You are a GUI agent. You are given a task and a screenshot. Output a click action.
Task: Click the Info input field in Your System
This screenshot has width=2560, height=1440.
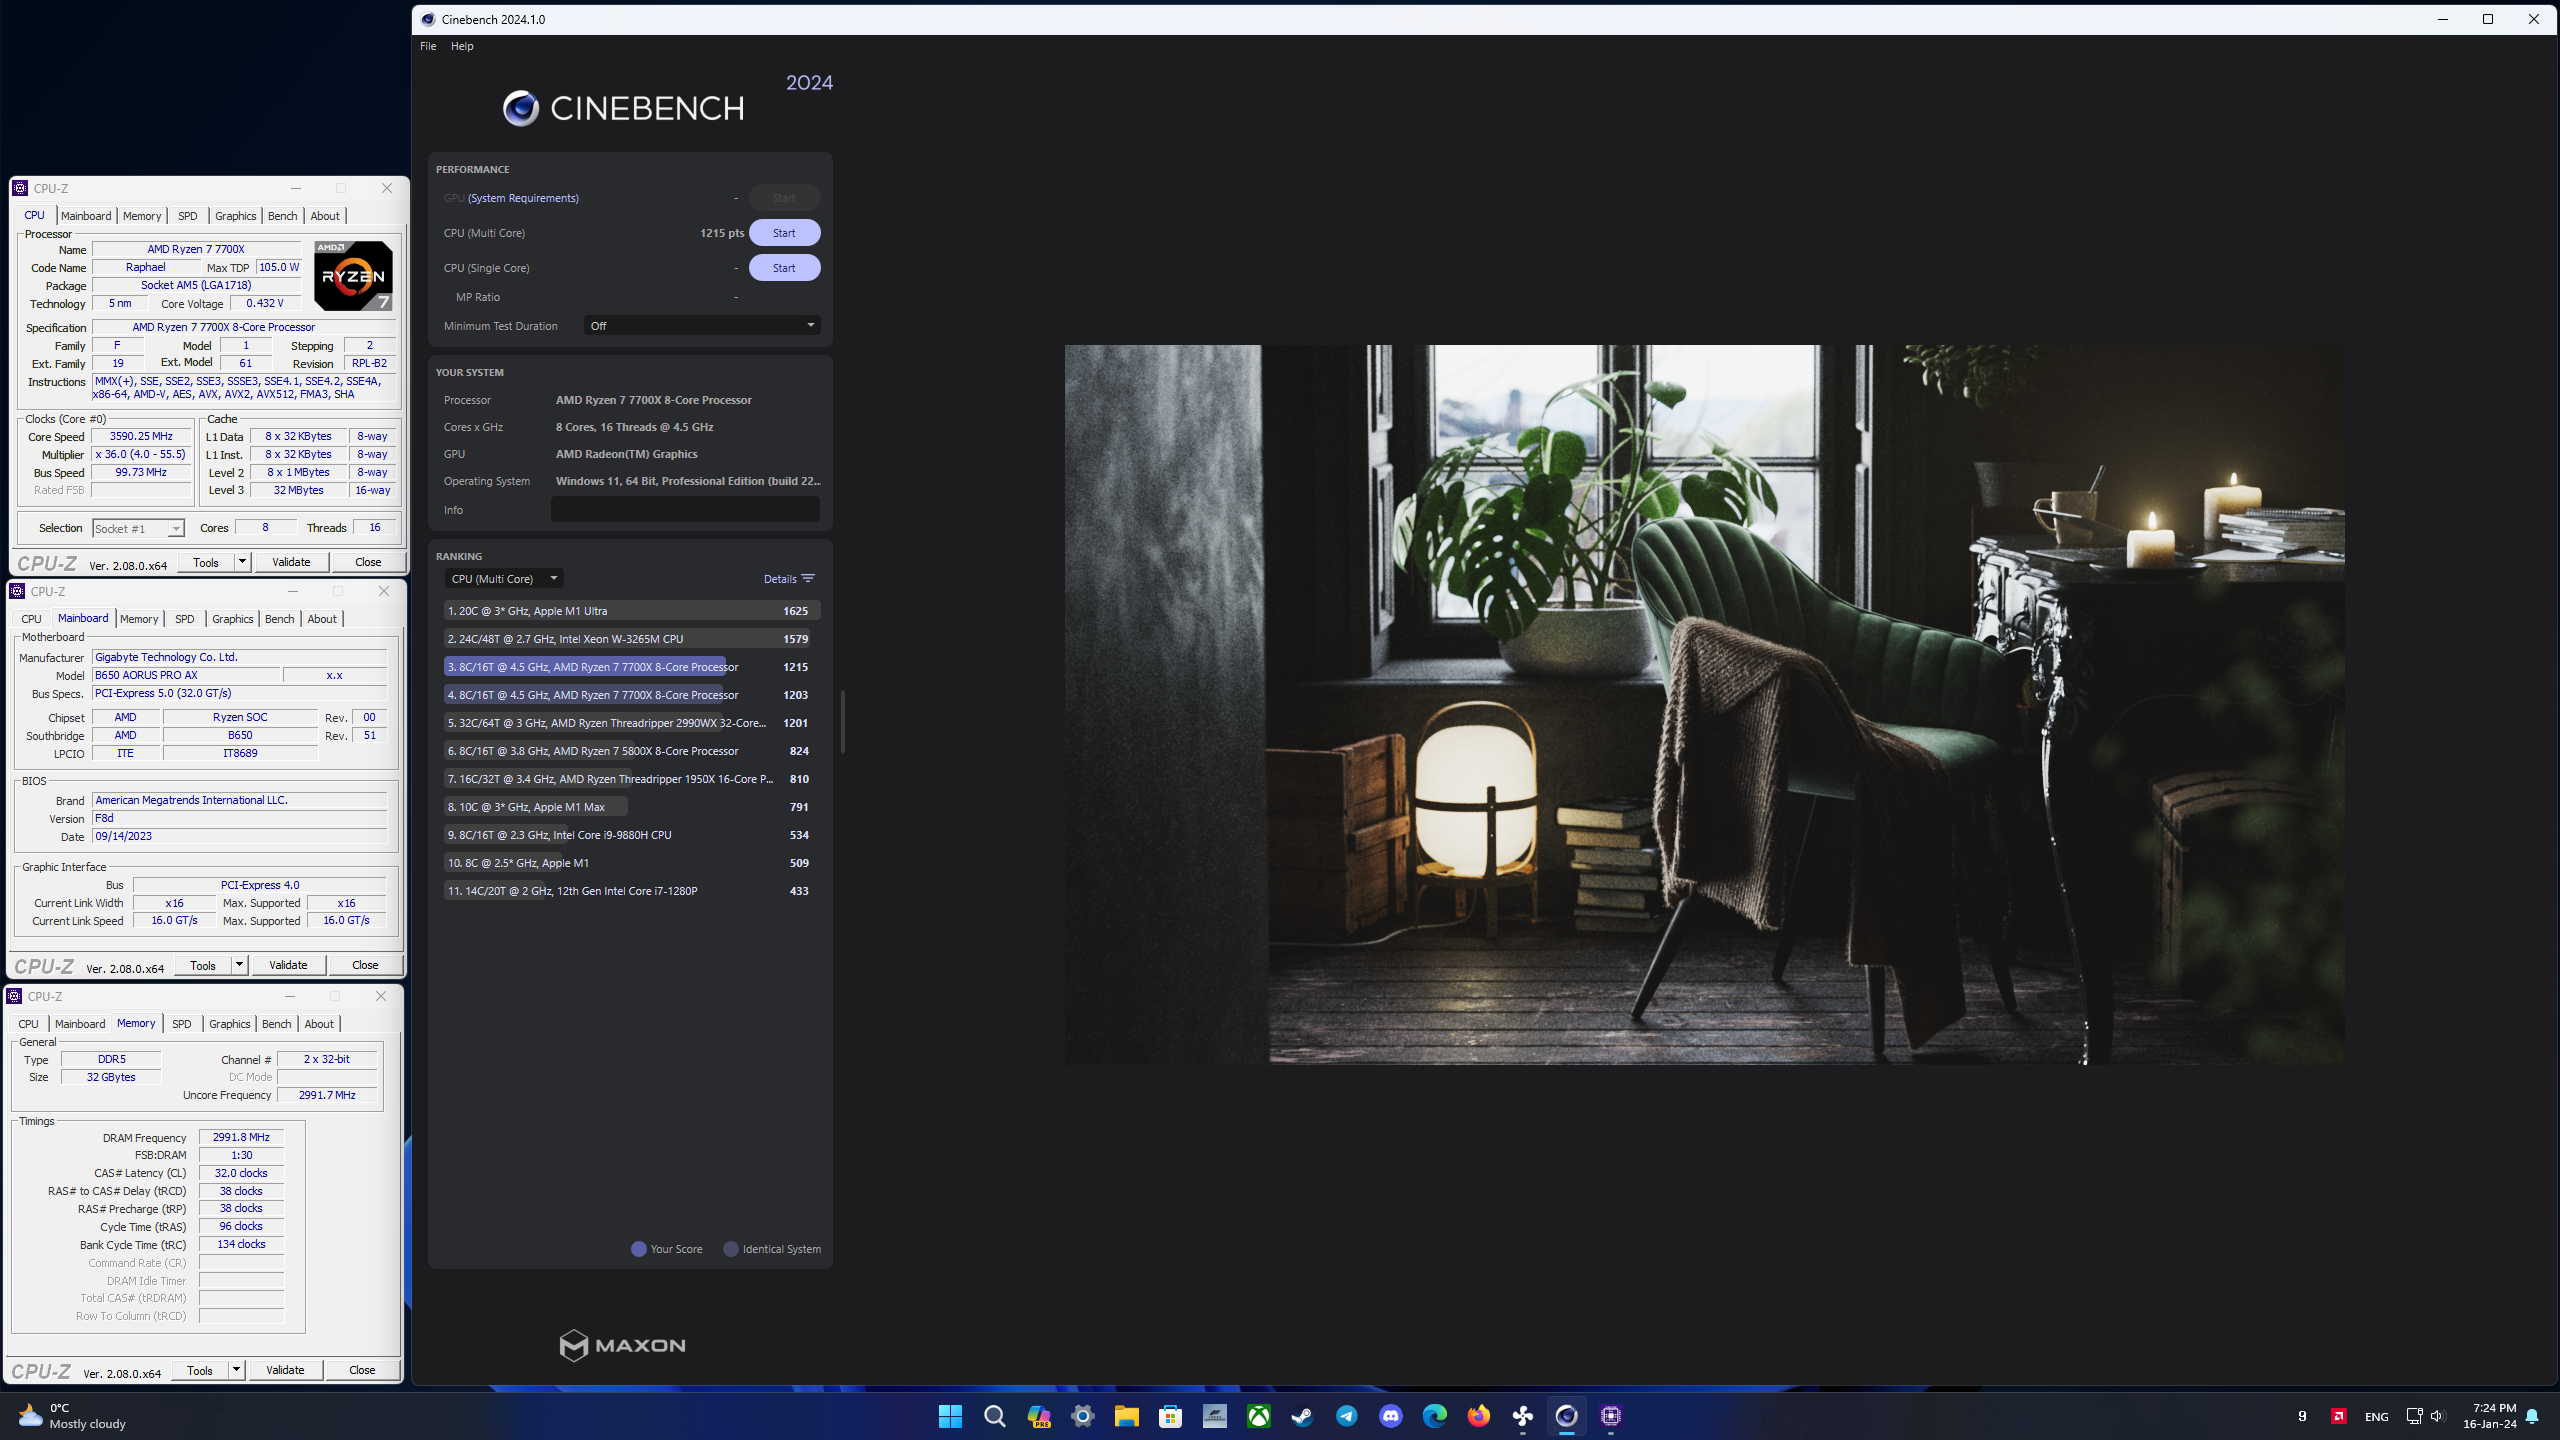click(x=685, y=510)
